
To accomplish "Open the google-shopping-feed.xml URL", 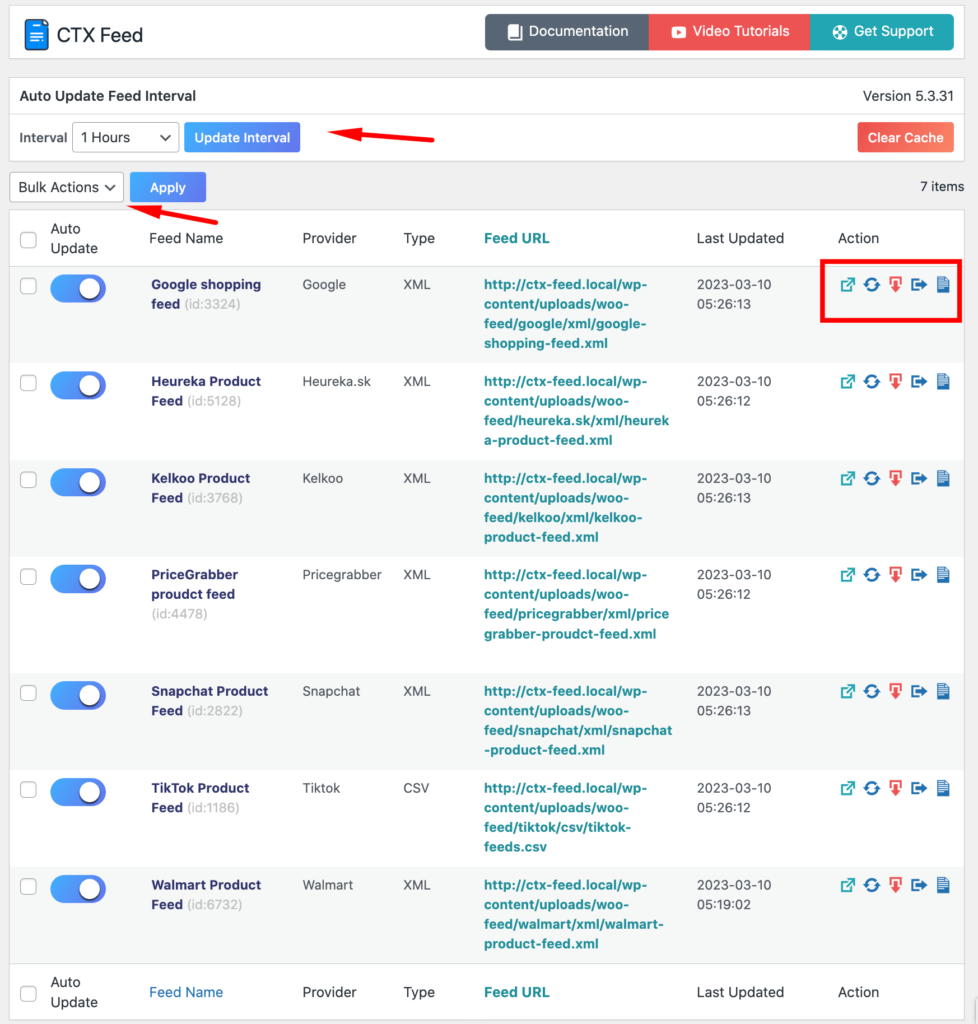I will tap(565, 314).
